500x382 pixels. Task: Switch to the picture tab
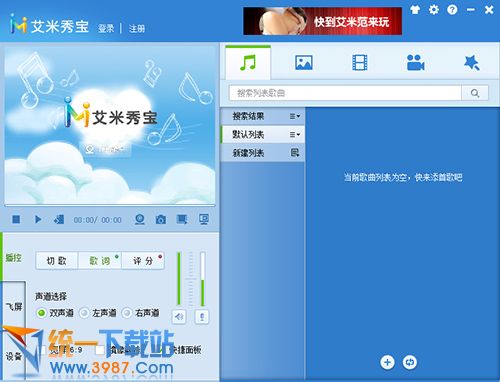click(304, 62)
